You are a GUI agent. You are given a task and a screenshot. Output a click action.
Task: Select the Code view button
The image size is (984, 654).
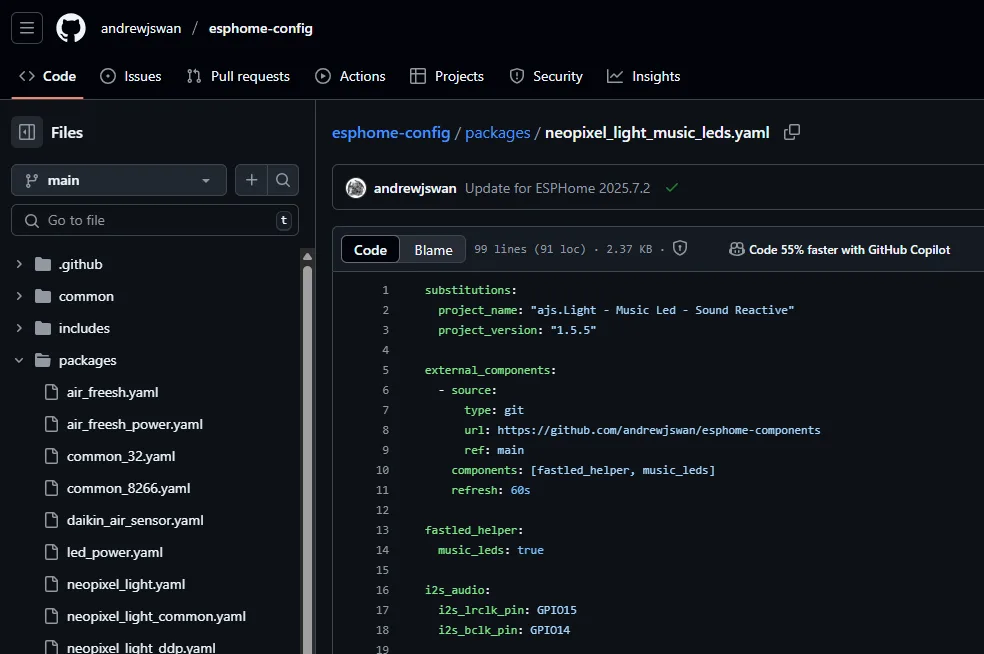(x=370, y=250)
